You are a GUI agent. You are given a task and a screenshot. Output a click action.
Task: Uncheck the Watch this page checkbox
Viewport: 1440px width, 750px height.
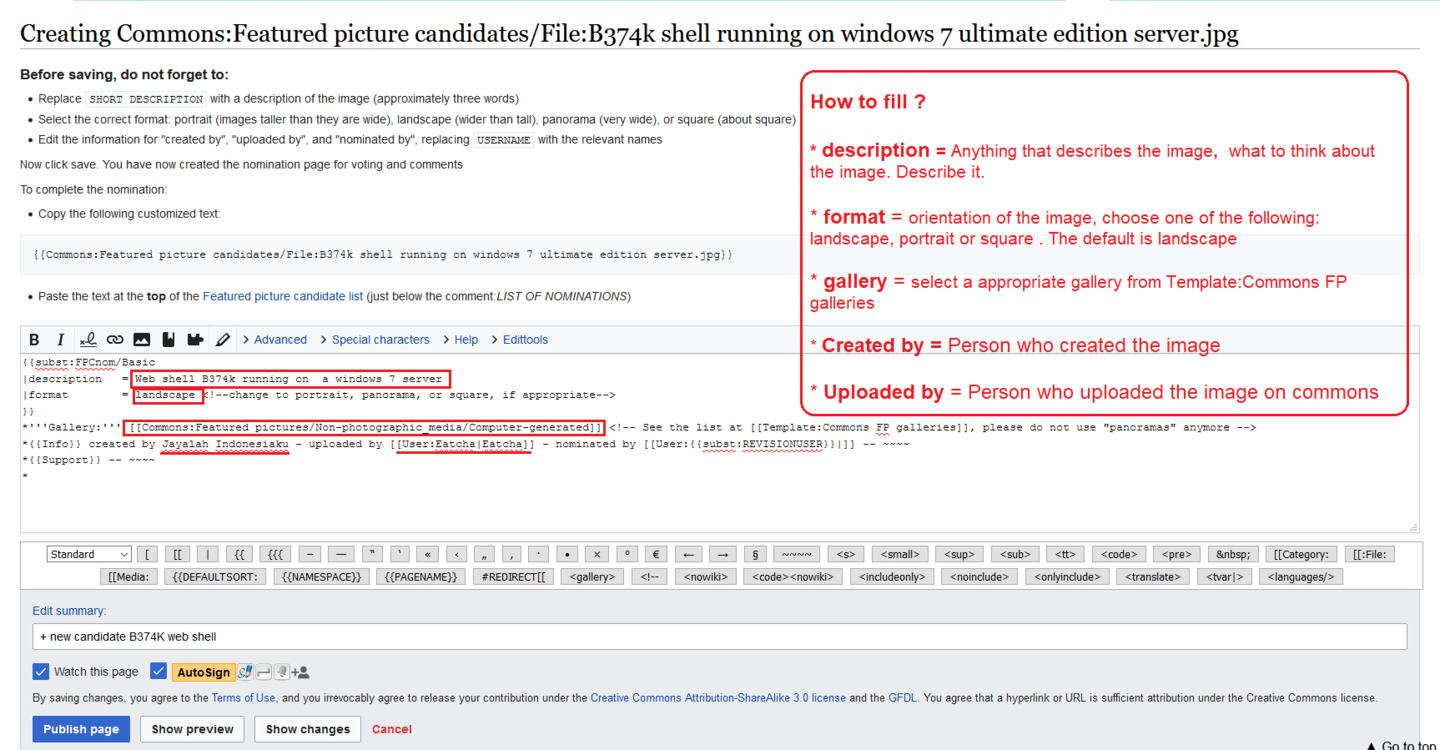[41, 672]
